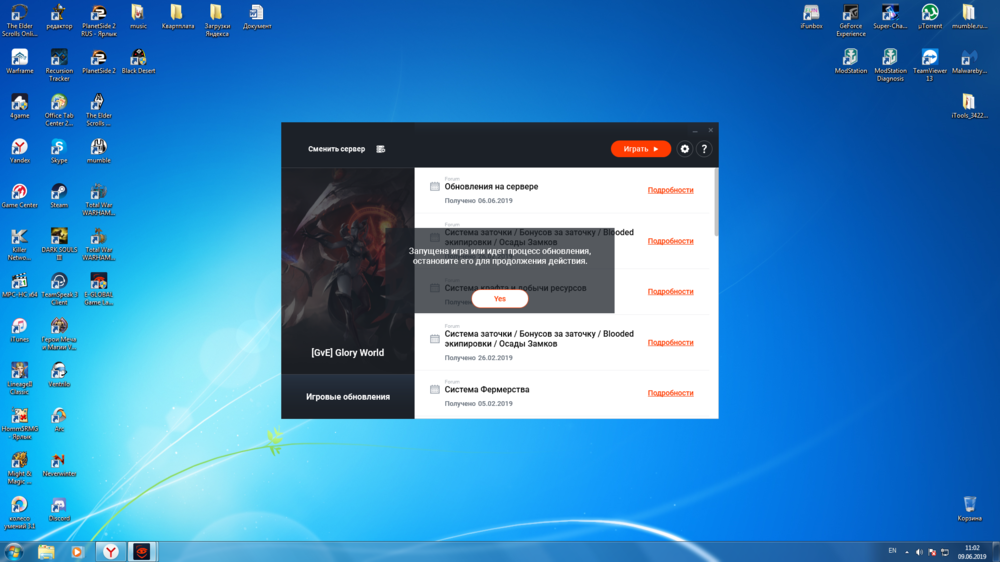Select Warframe desktop shortcut
This screenshot has width=1000, height=562.
pyautogui.click(x=19, y=58)
